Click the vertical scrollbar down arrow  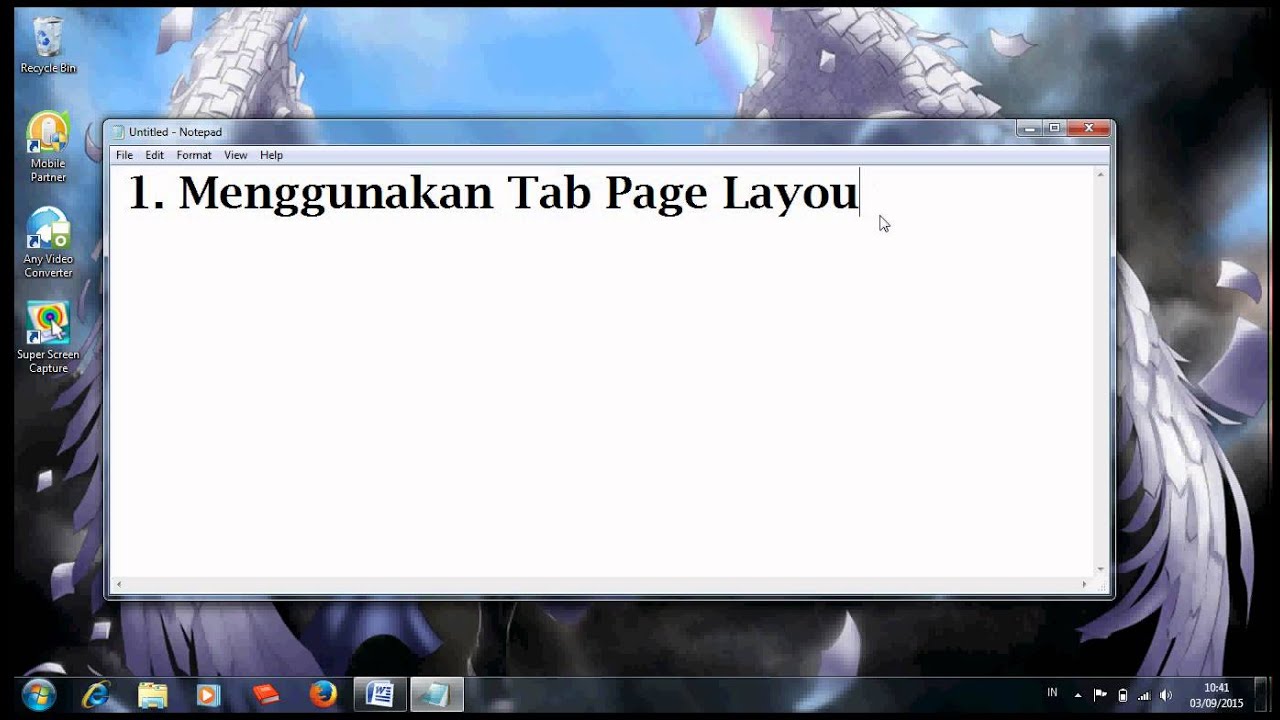(x=1101, y=569)
